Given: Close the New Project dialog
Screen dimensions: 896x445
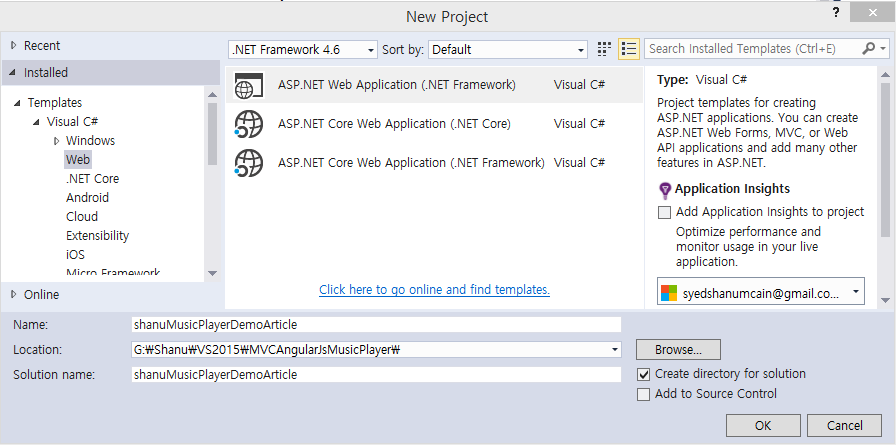Looking at the screenshot, I should point(872,13).
